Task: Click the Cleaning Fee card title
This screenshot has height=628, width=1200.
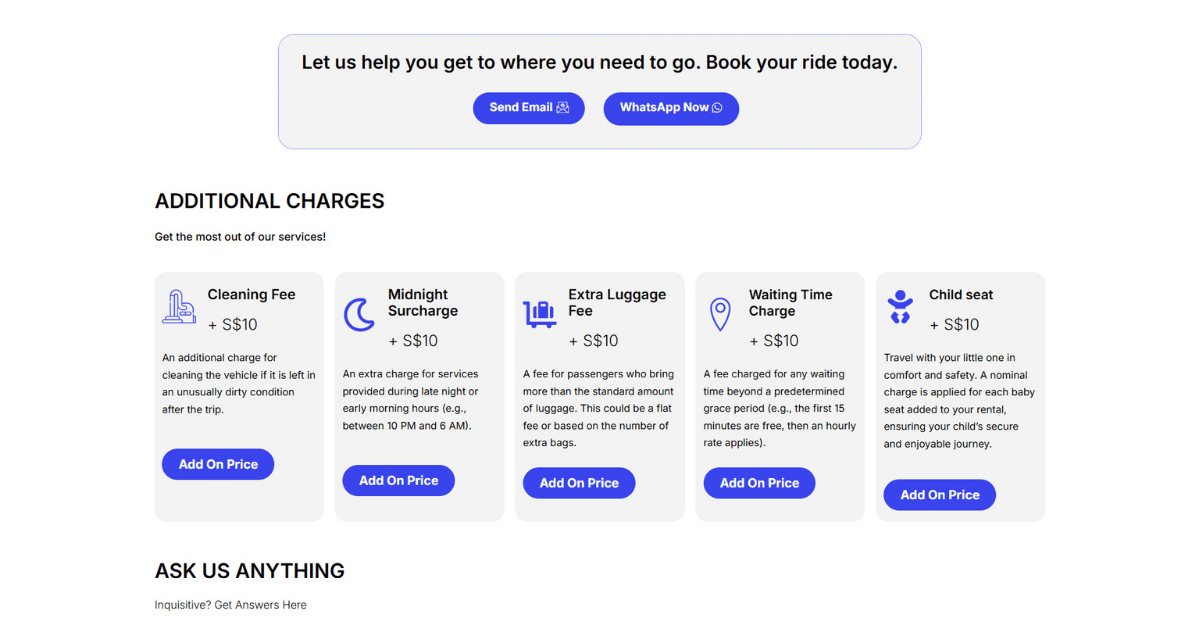Action: coord(251,295)
